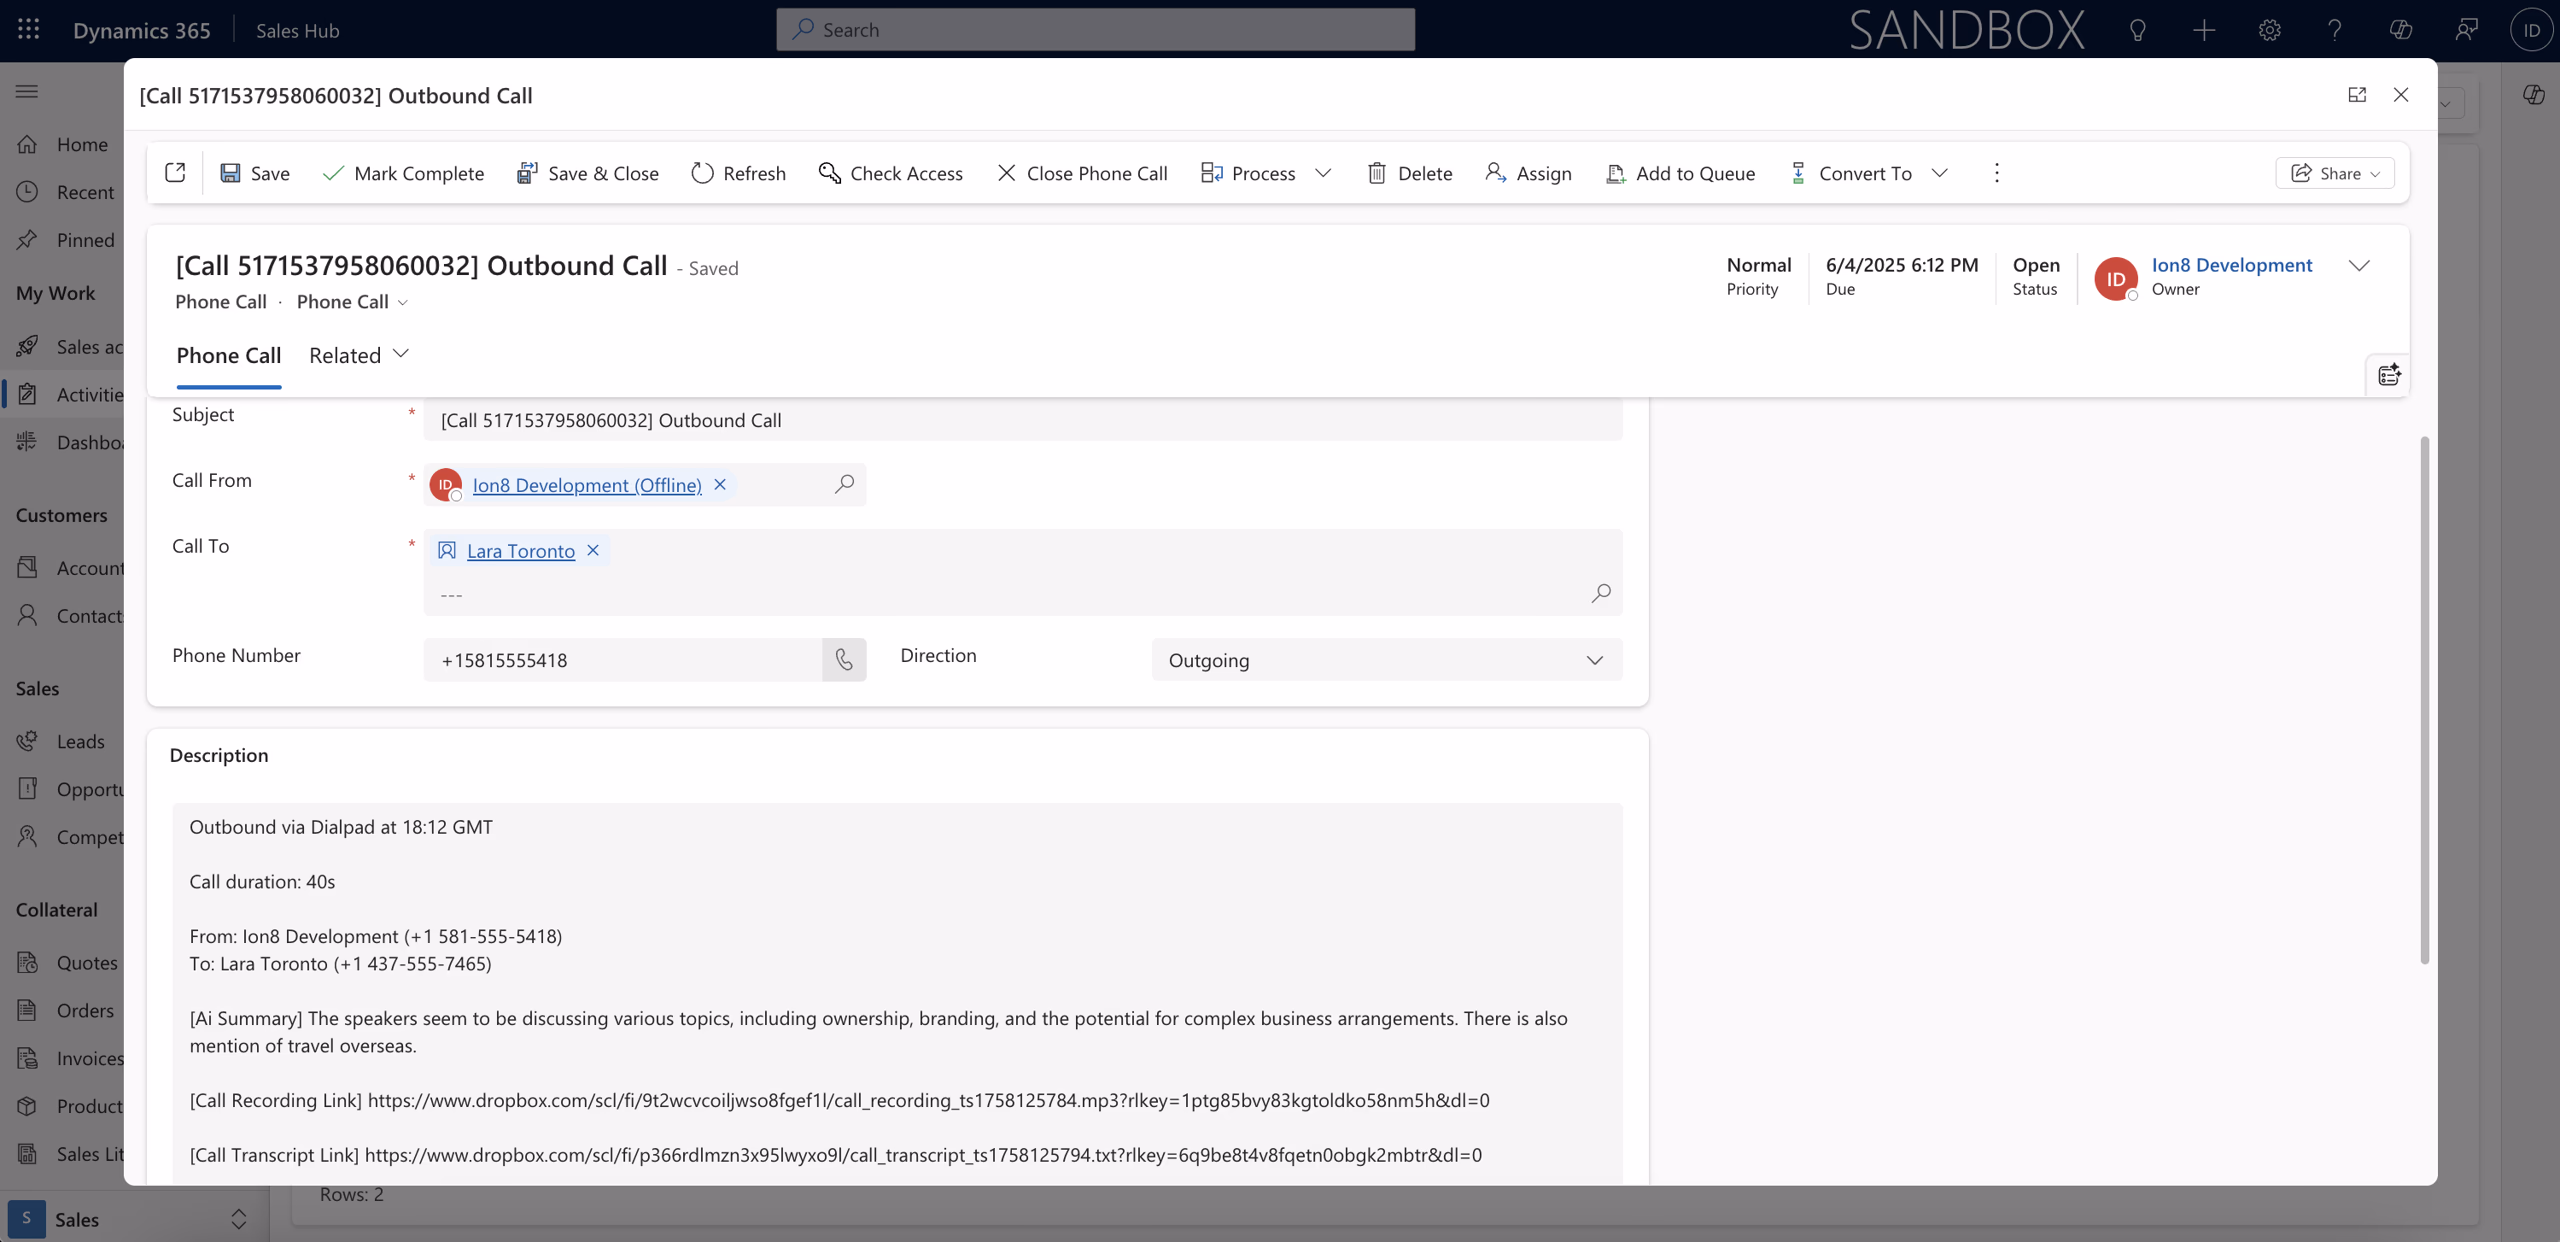
Task: Click the Mark Complete icon
Action: point(332,172)
